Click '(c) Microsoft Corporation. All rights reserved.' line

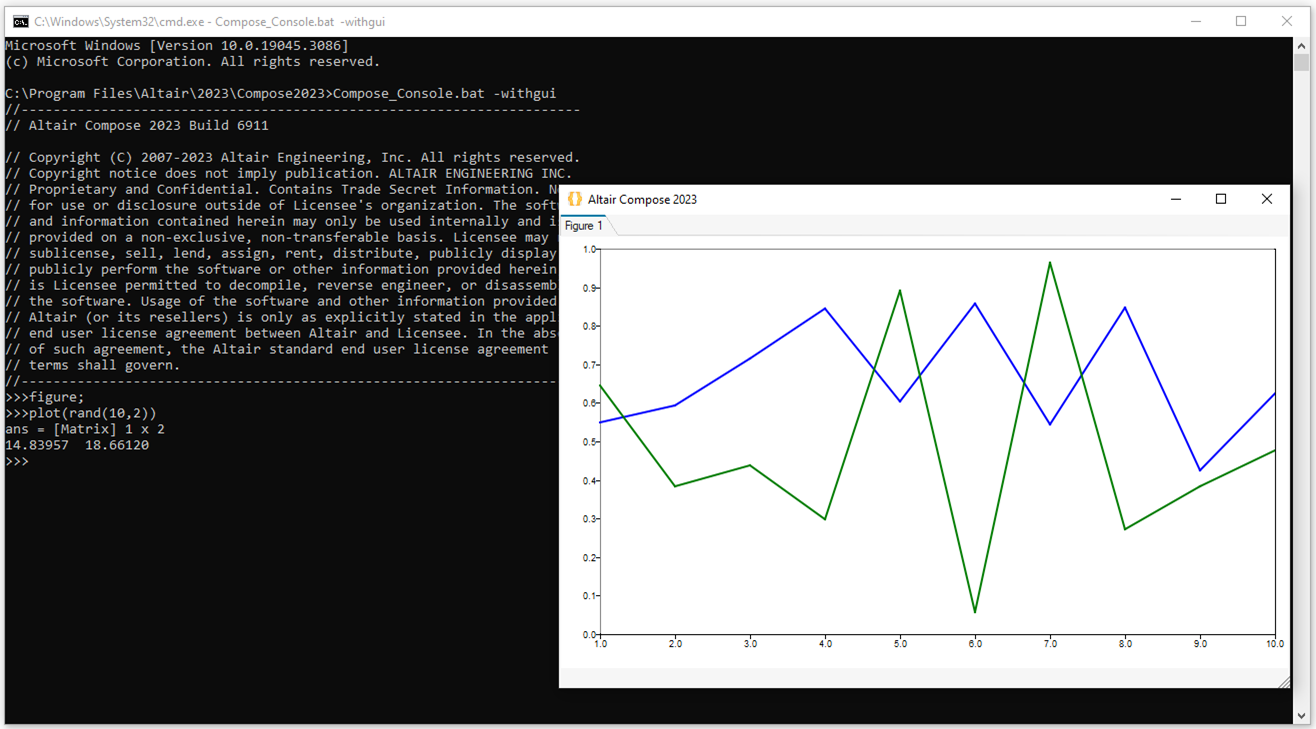click(193, 61)
